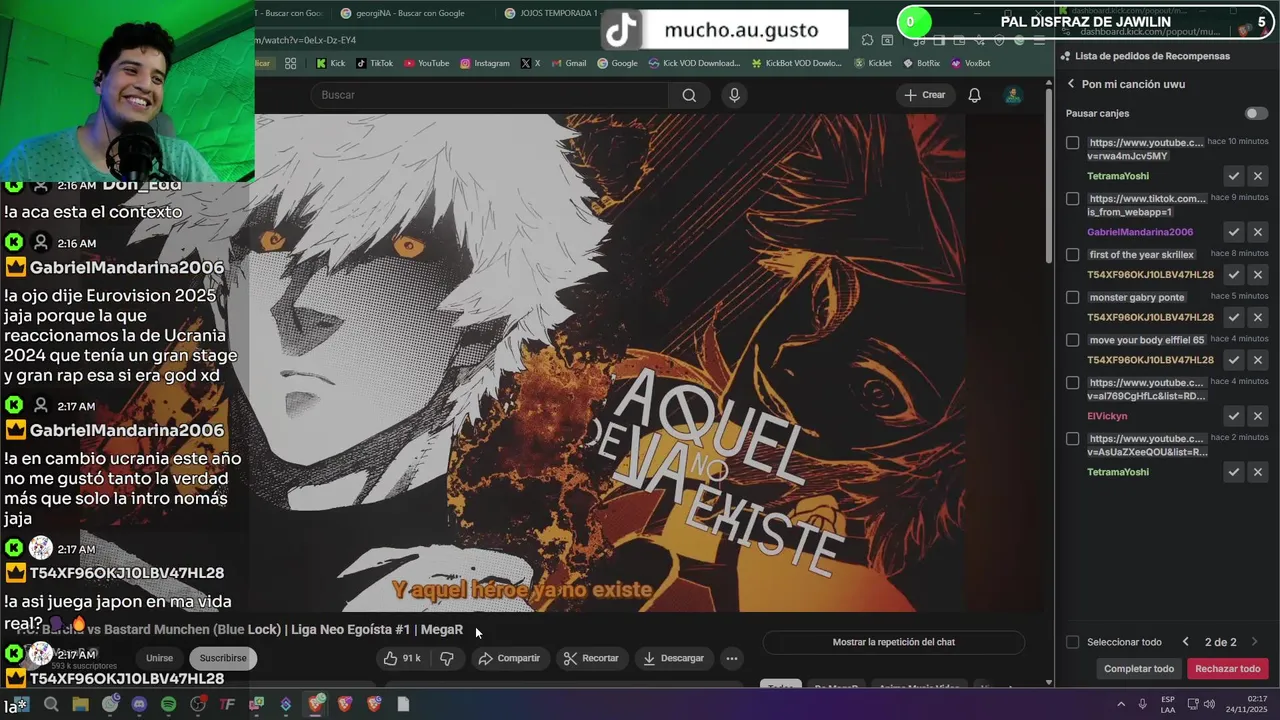Click 'Compartir' to share the video

(x=509, y=658)
